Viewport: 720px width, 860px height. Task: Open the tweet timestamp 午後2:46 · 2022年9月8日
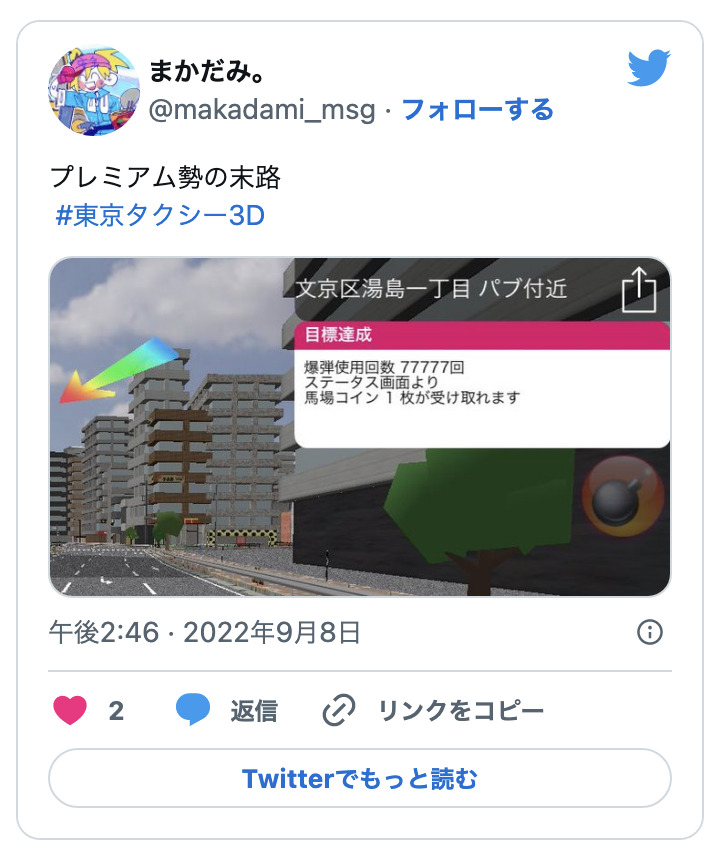205,632
